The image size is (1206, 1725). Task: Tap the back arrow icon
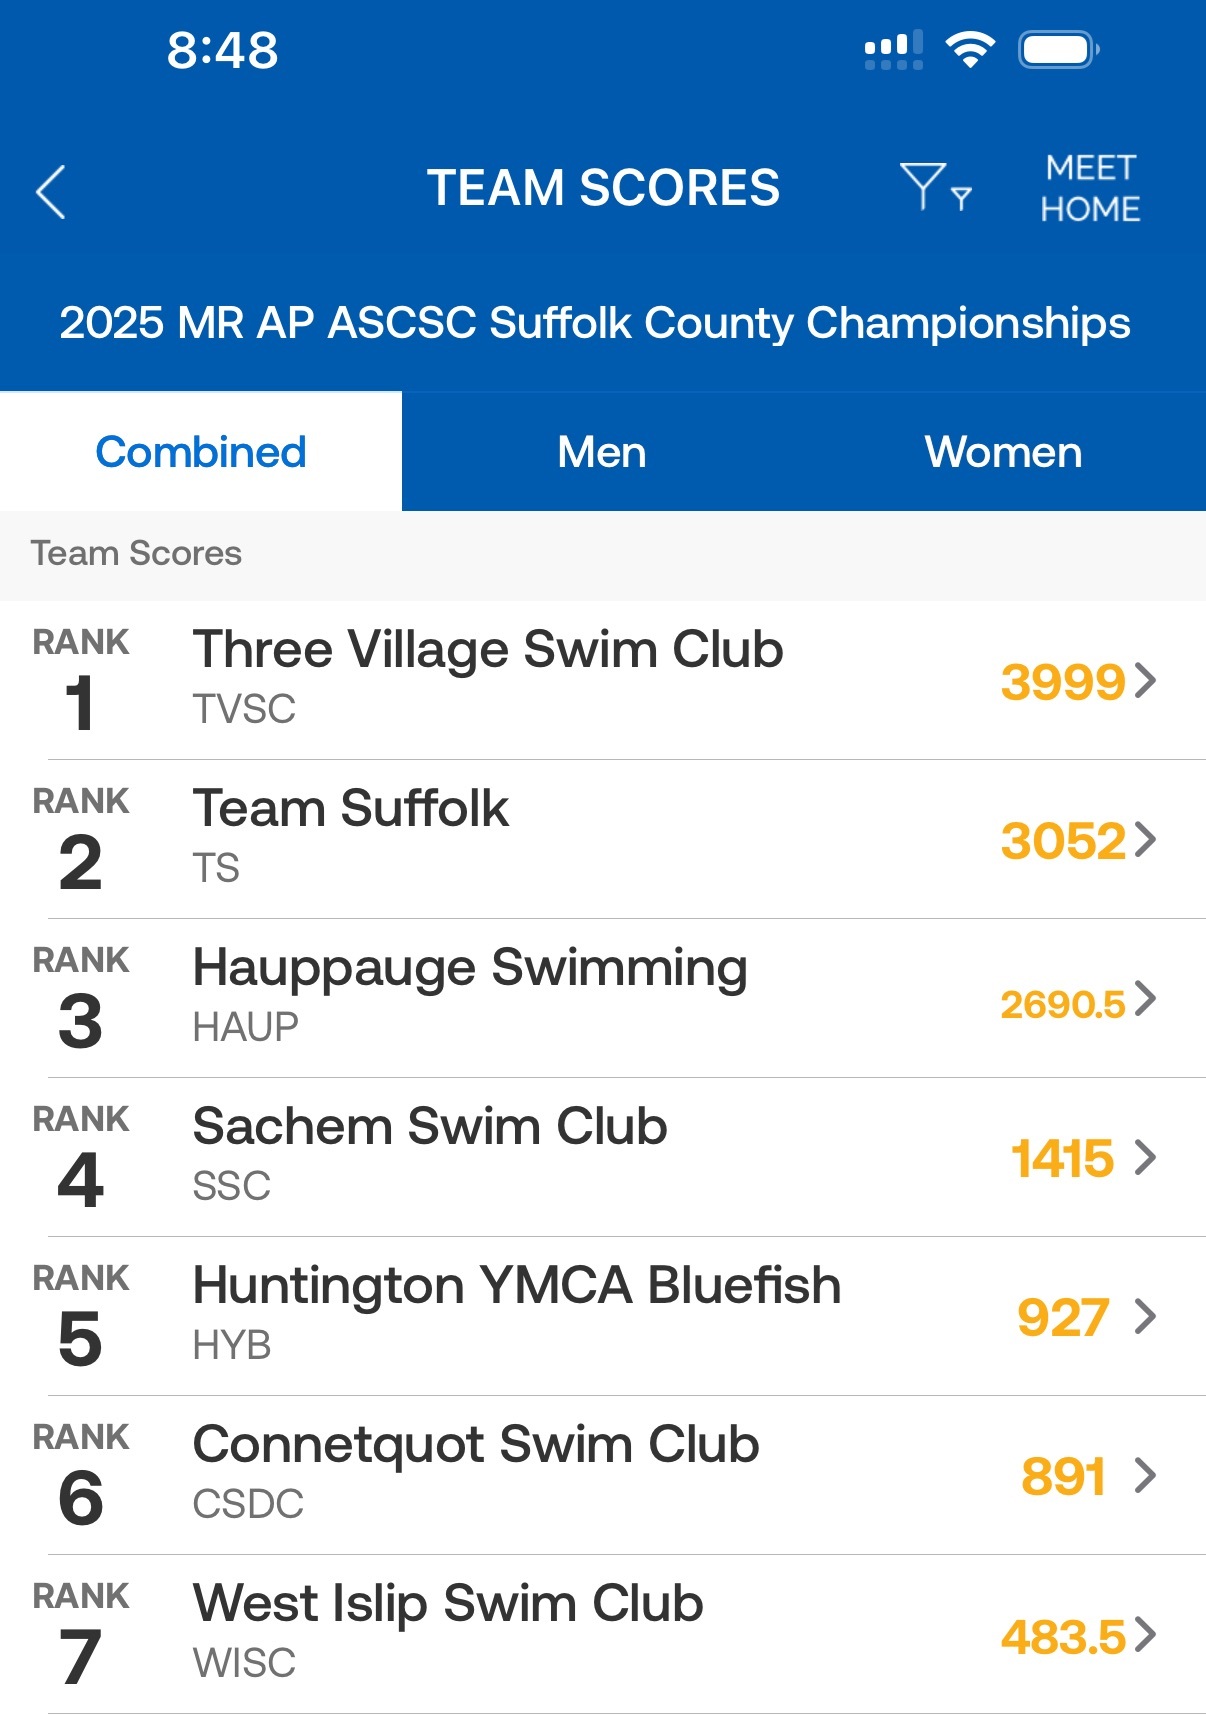pos(51,191)
